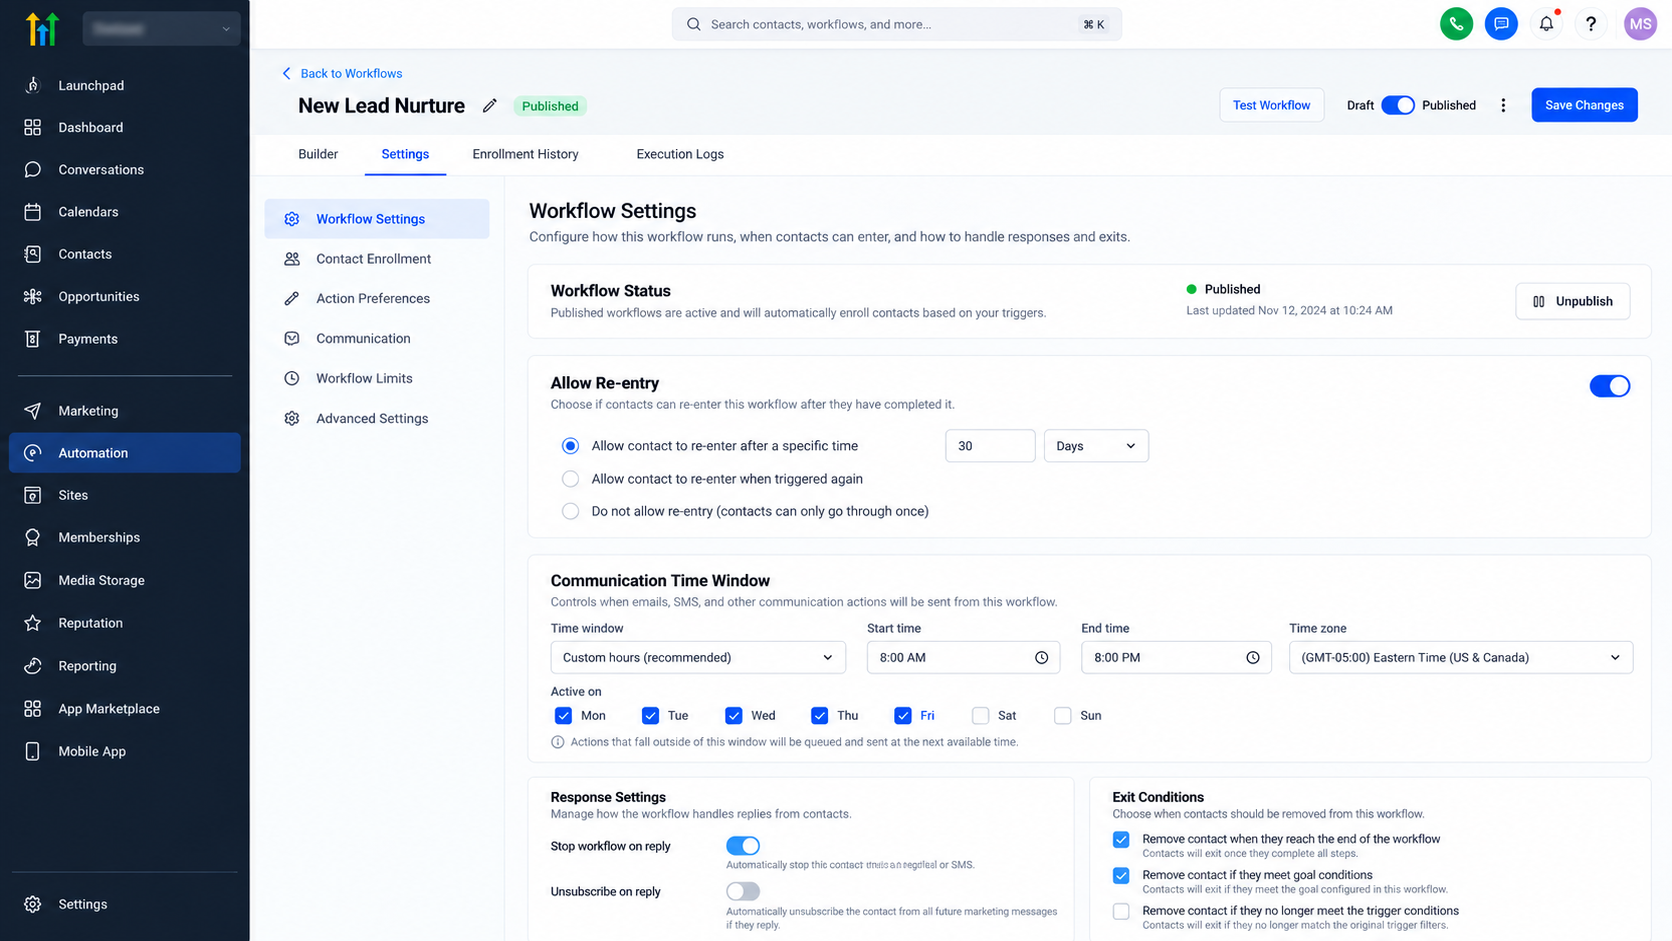
Task: Open the Time zone dropdown
Action: point(1460,658)
